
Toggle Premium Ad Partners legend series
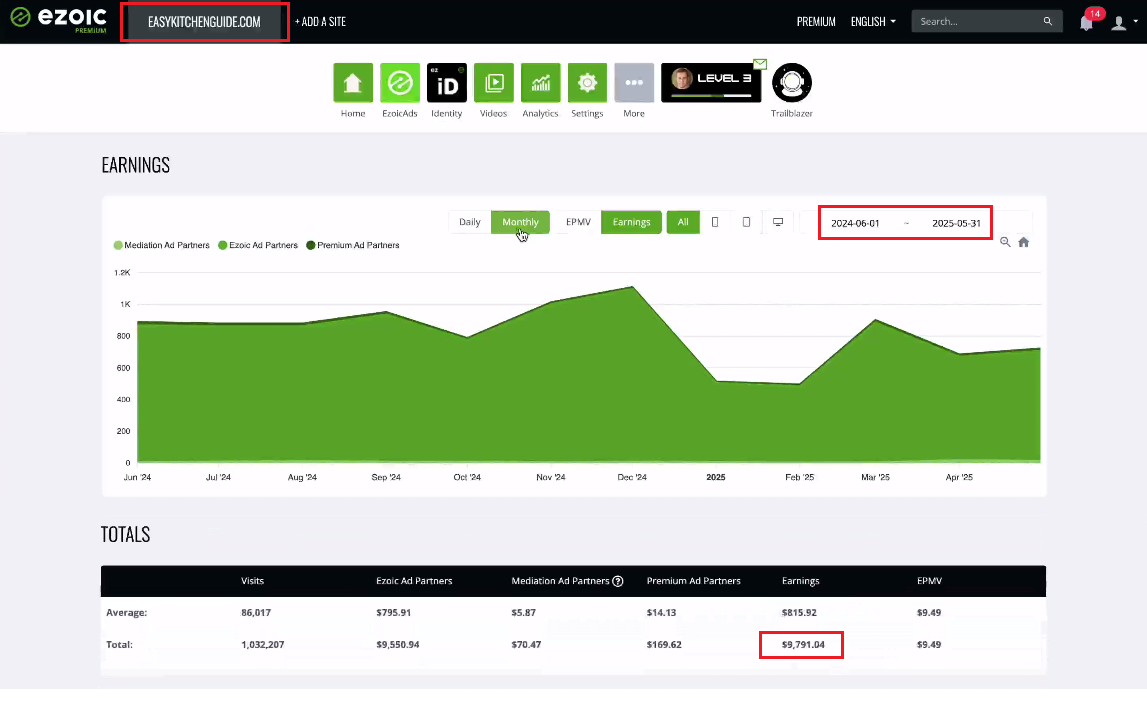click(353, 245)
